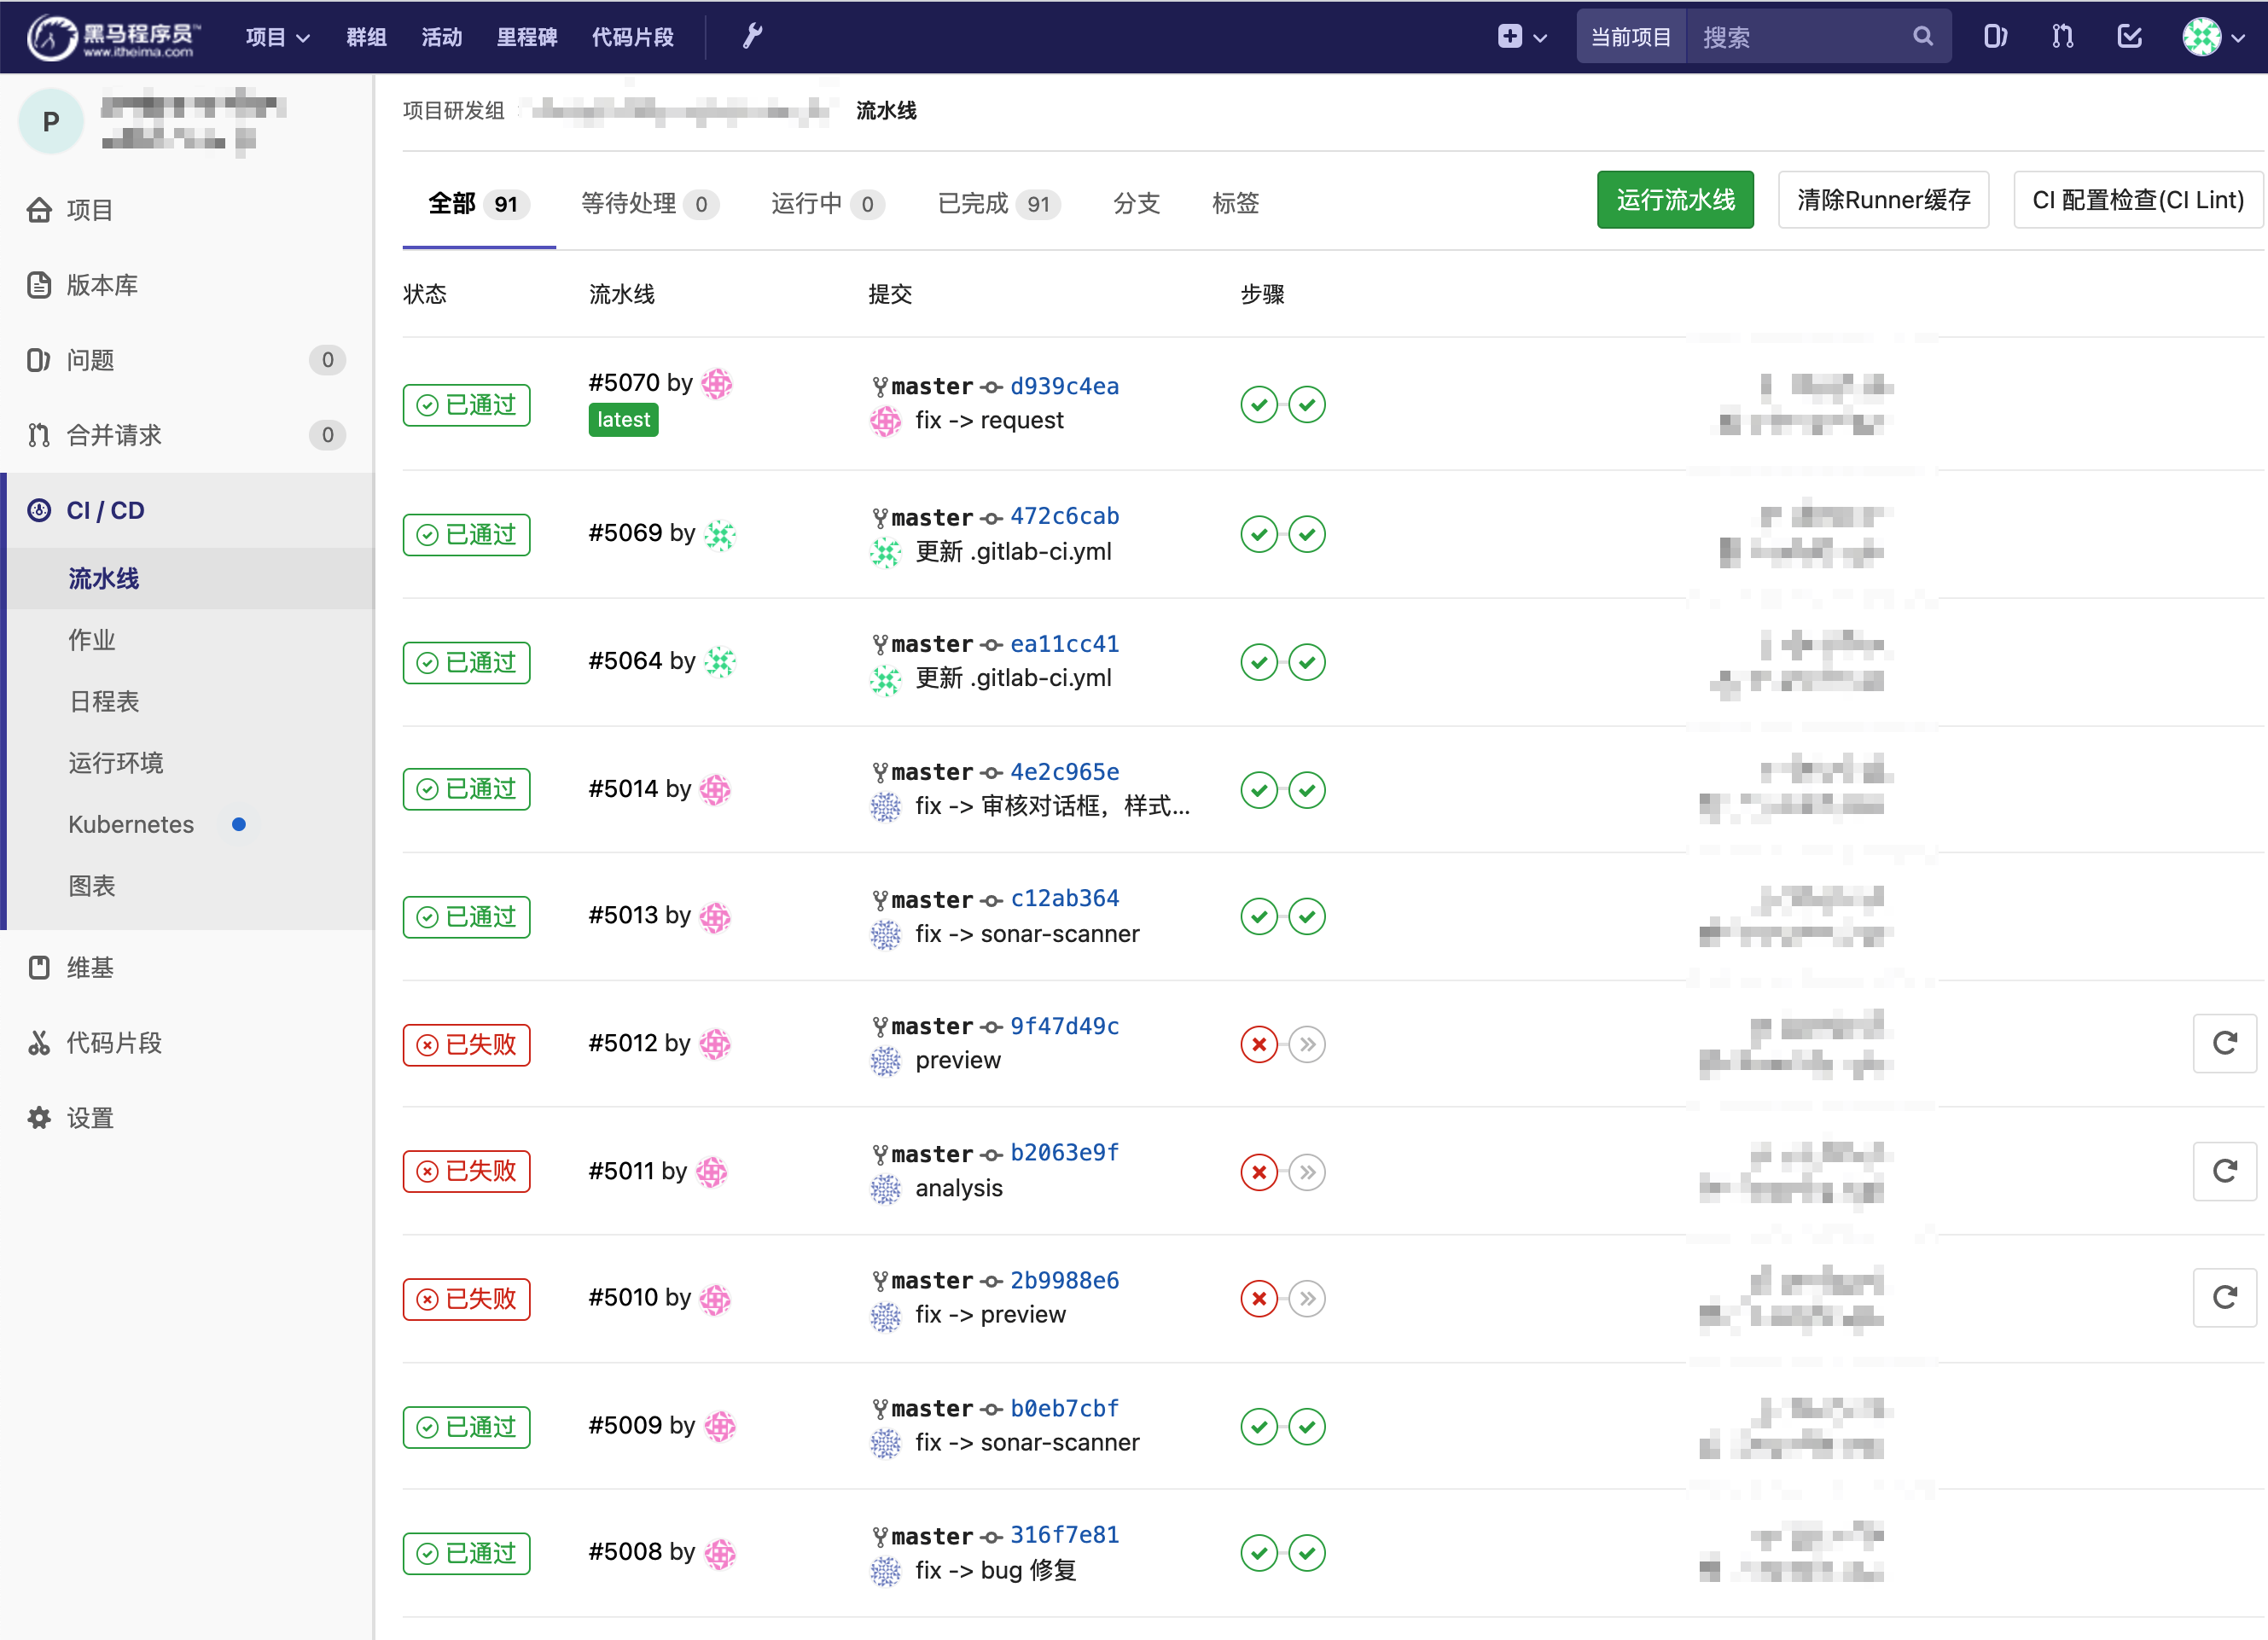
Task: Click the failed stage icon of pipeline #5011
Action: 1259,1171
